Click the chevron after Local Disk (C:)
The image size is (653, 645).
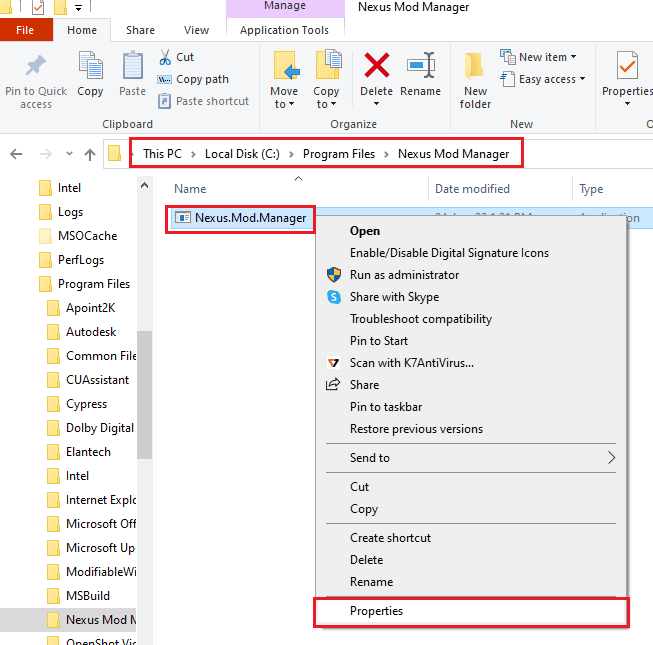pos(292,154)
